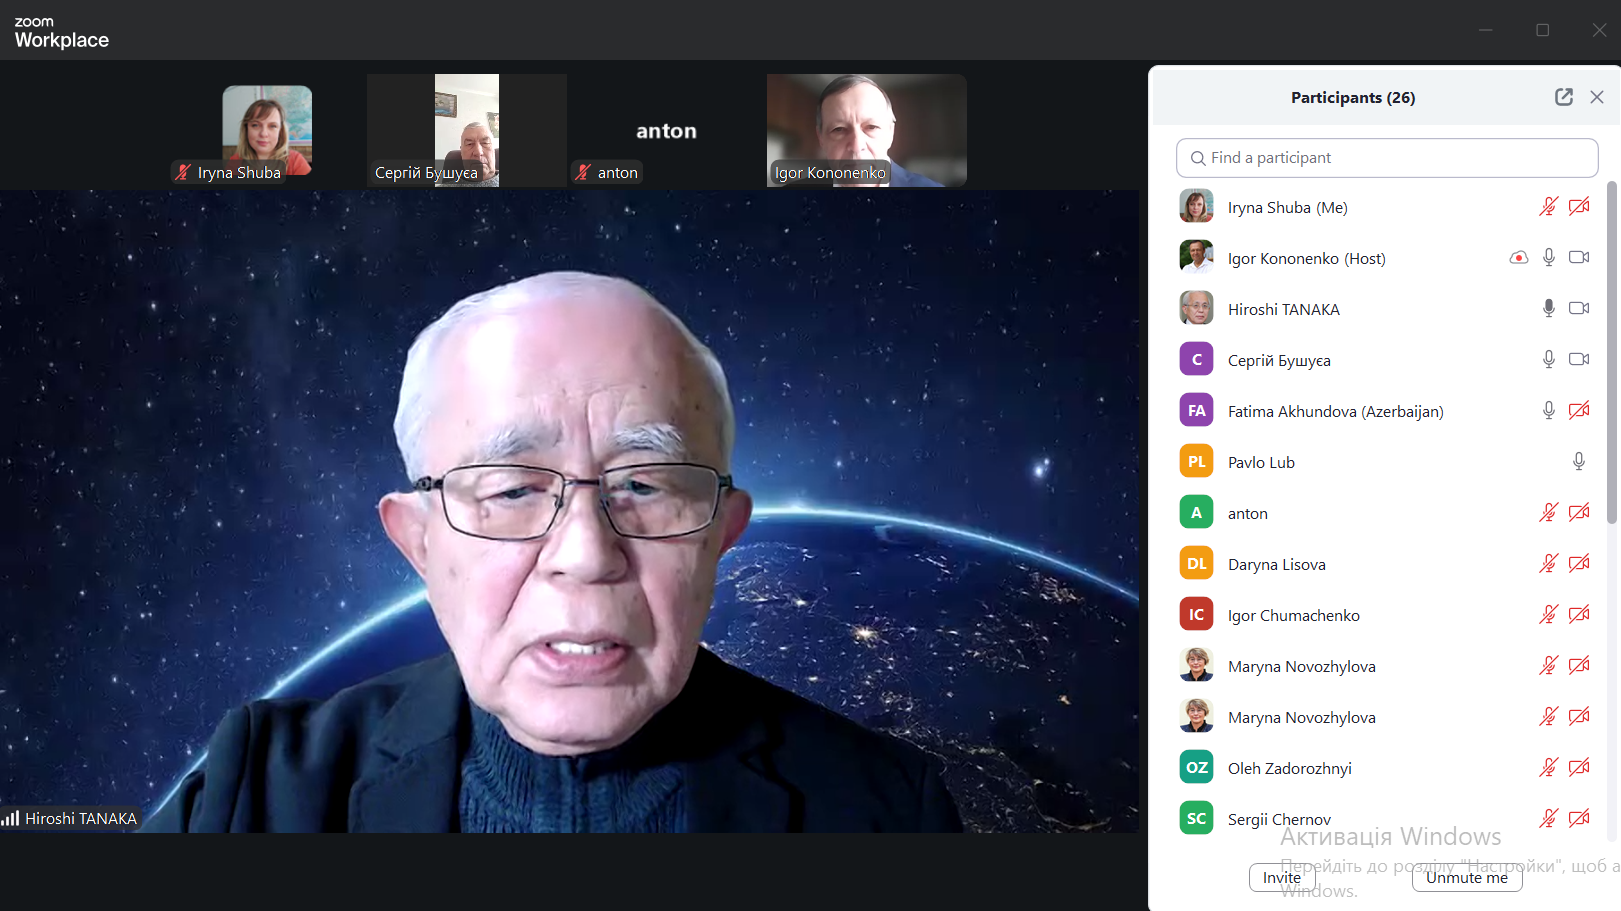Click the camera-off icon for Sergii Chernov
The height and width of the screenshot is (911, 1621).
1579,819
